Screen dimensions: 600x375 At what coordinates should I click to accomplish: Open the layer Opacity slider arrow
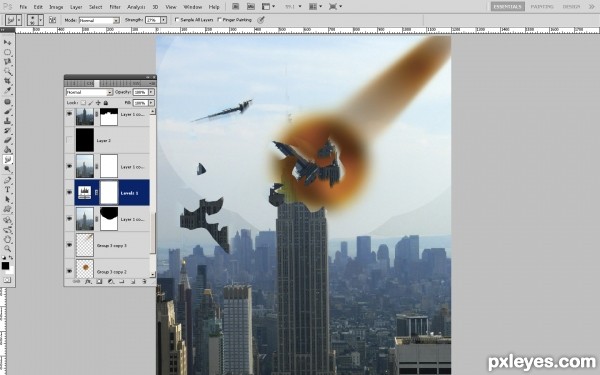(152, 92)
